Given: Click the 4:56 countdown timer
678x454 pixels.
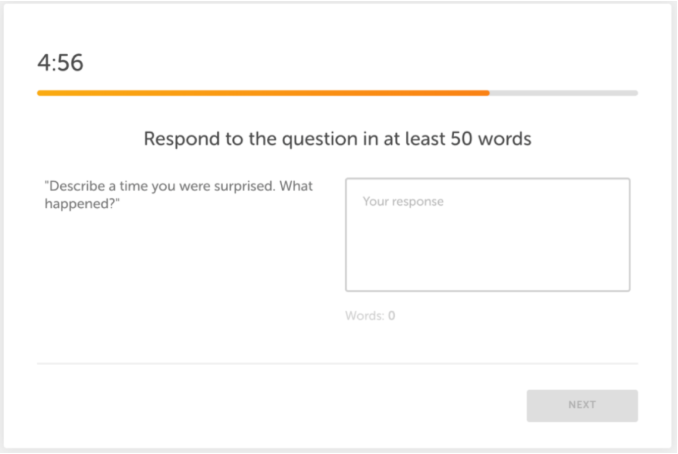Looking at the screenshot, I should click(x=61, y=63).
